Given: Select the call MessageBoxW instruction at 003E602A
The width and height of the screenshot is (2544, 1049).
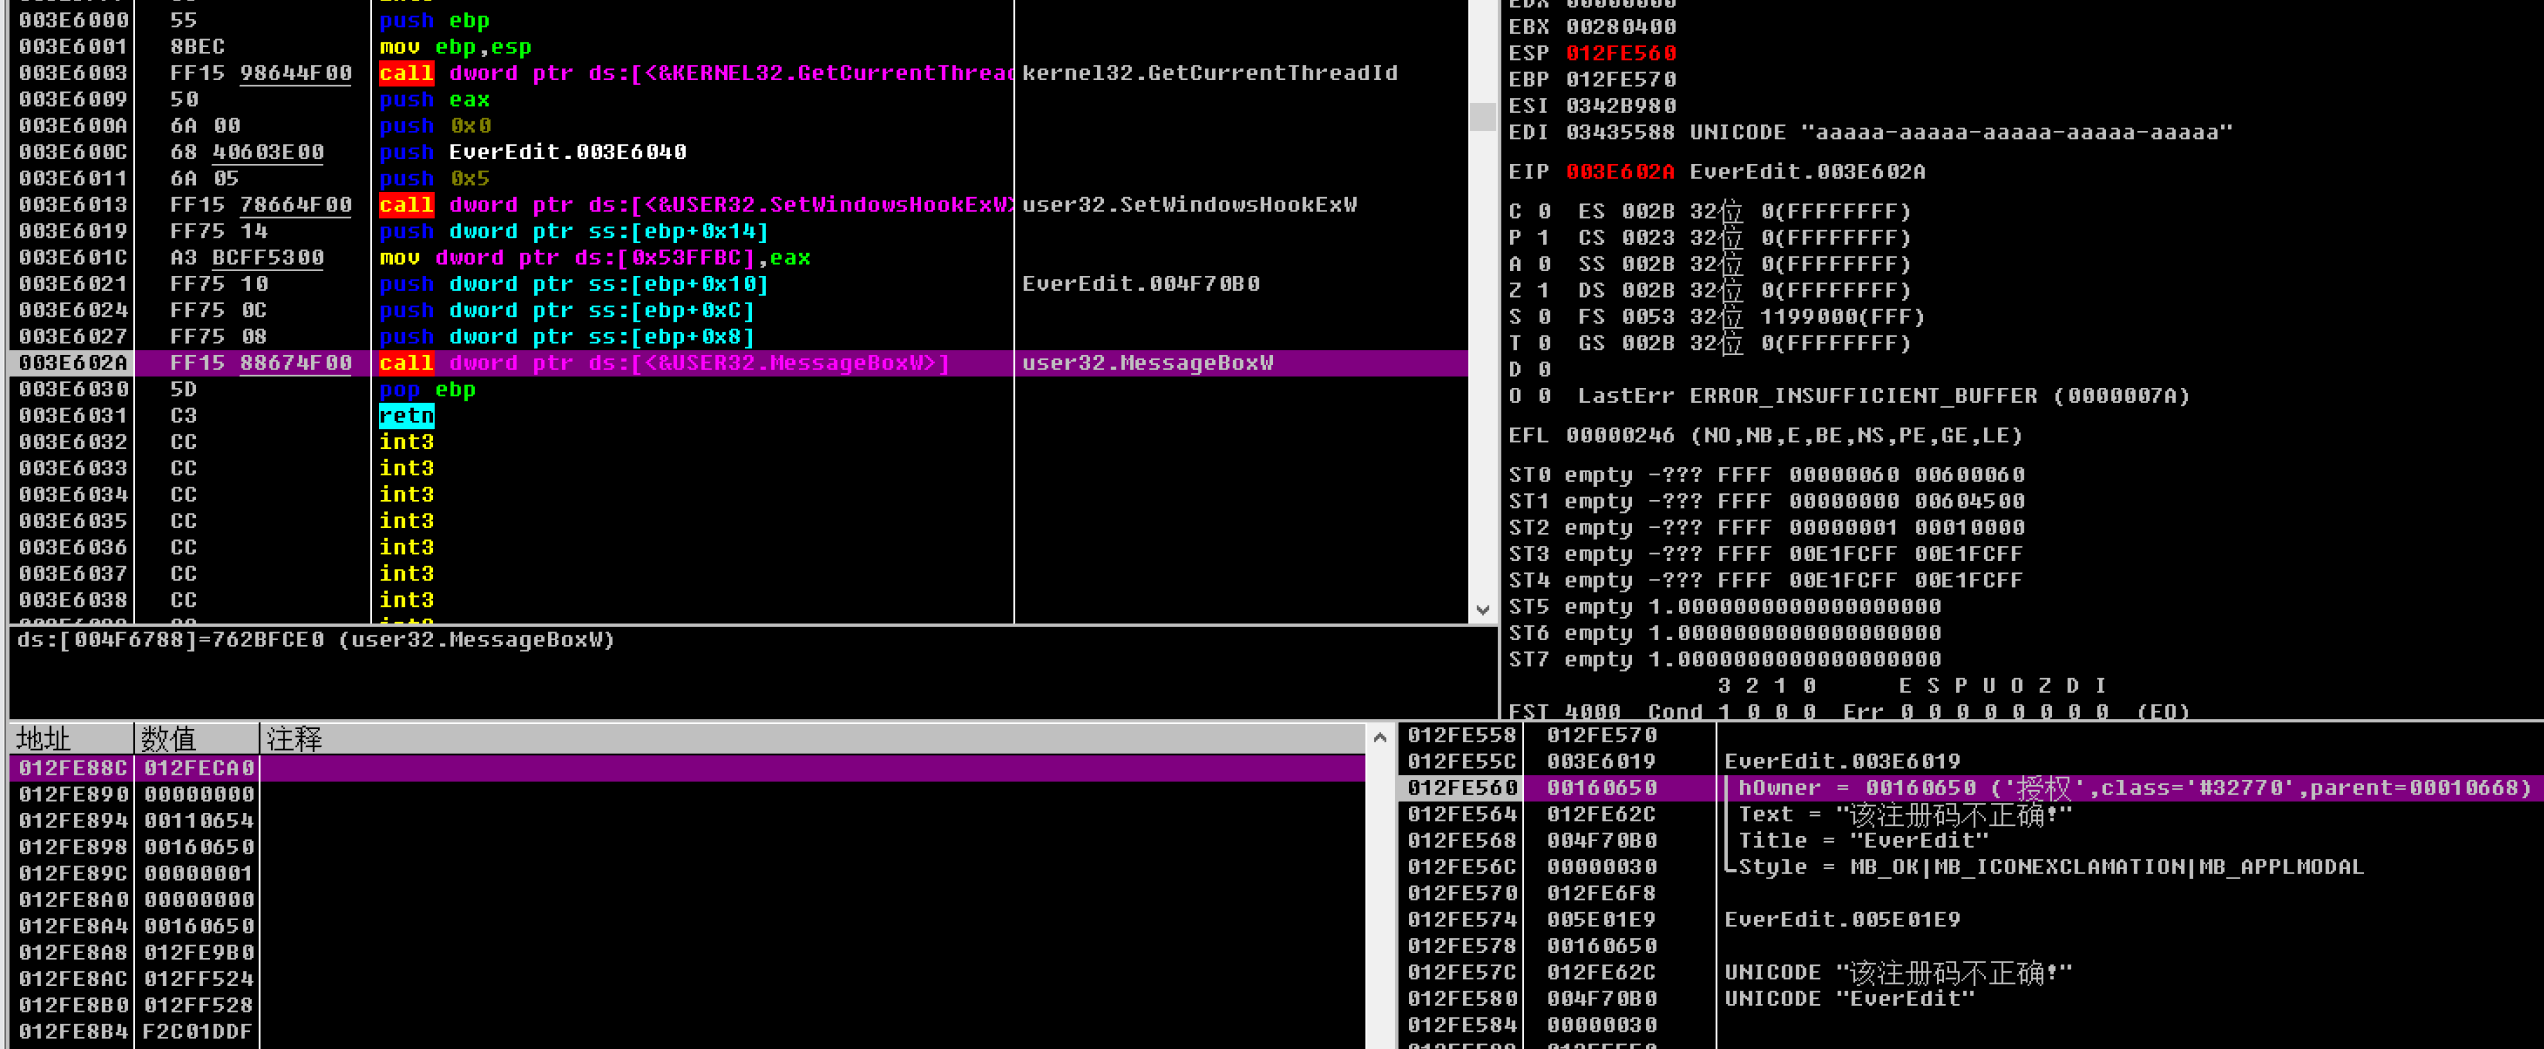Looking at the screenshot, I should coord(738,363).
